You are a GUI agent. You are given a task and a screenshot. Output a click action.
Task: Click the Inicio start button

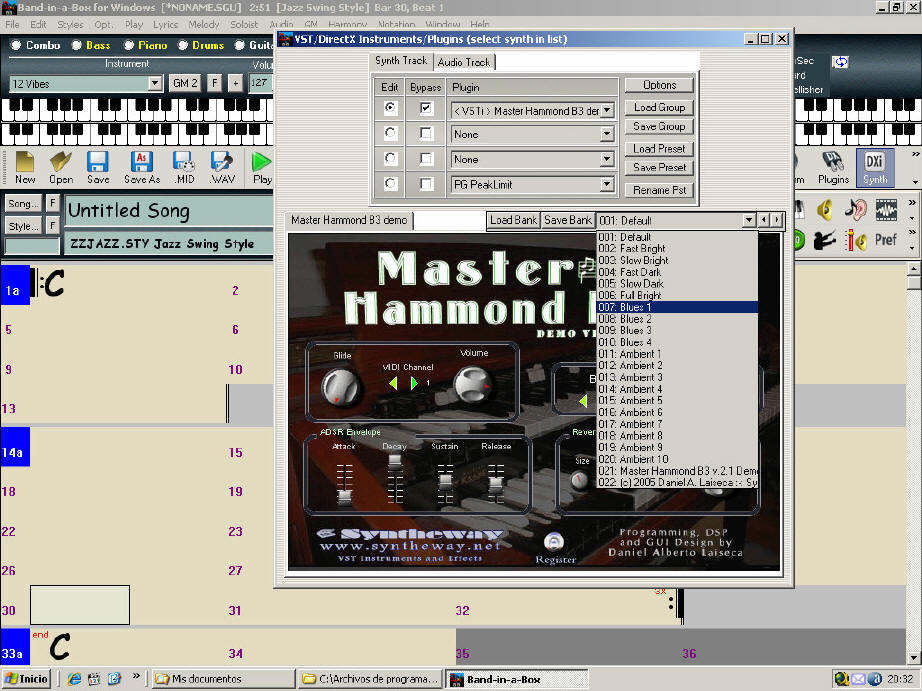click(x=26, y=679)
